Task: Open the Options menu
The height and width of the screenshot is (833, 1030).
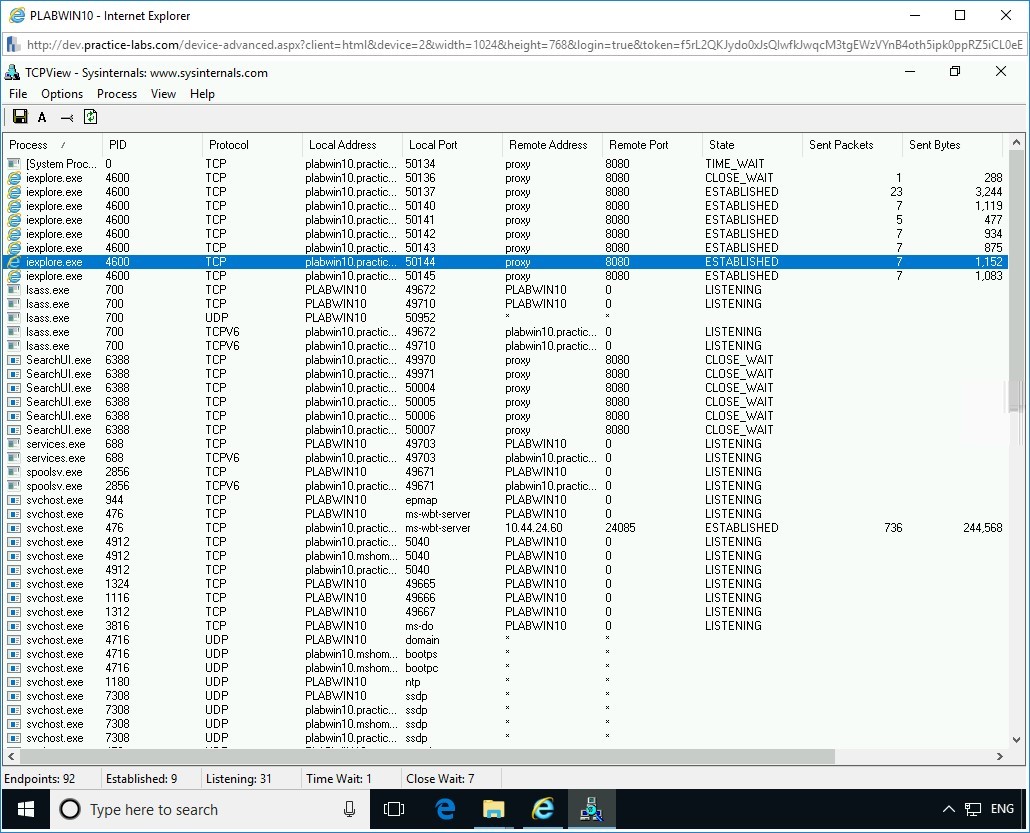Action: coord(62,93)
